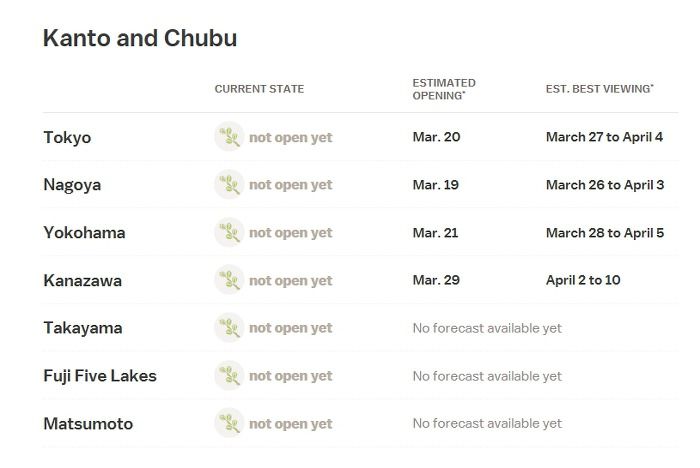
Task: Click the Kanto and Chubu heading
Action: pyautogui.click(x=140, y=38)
